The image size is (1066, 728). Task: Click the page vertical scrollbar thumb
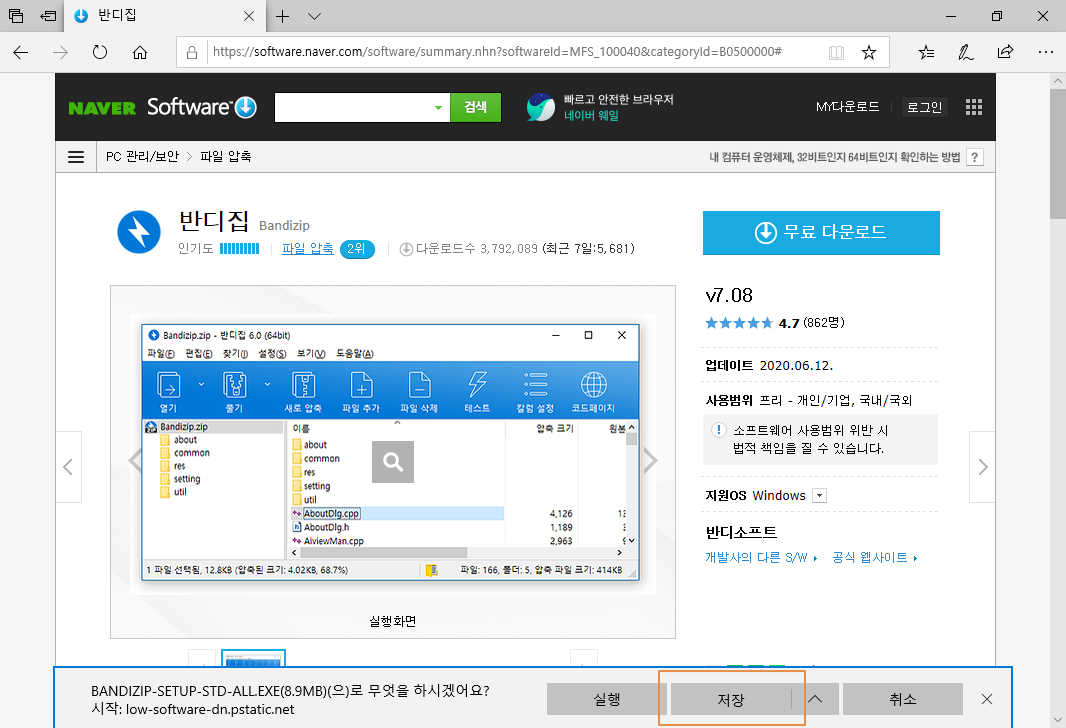1058,153
